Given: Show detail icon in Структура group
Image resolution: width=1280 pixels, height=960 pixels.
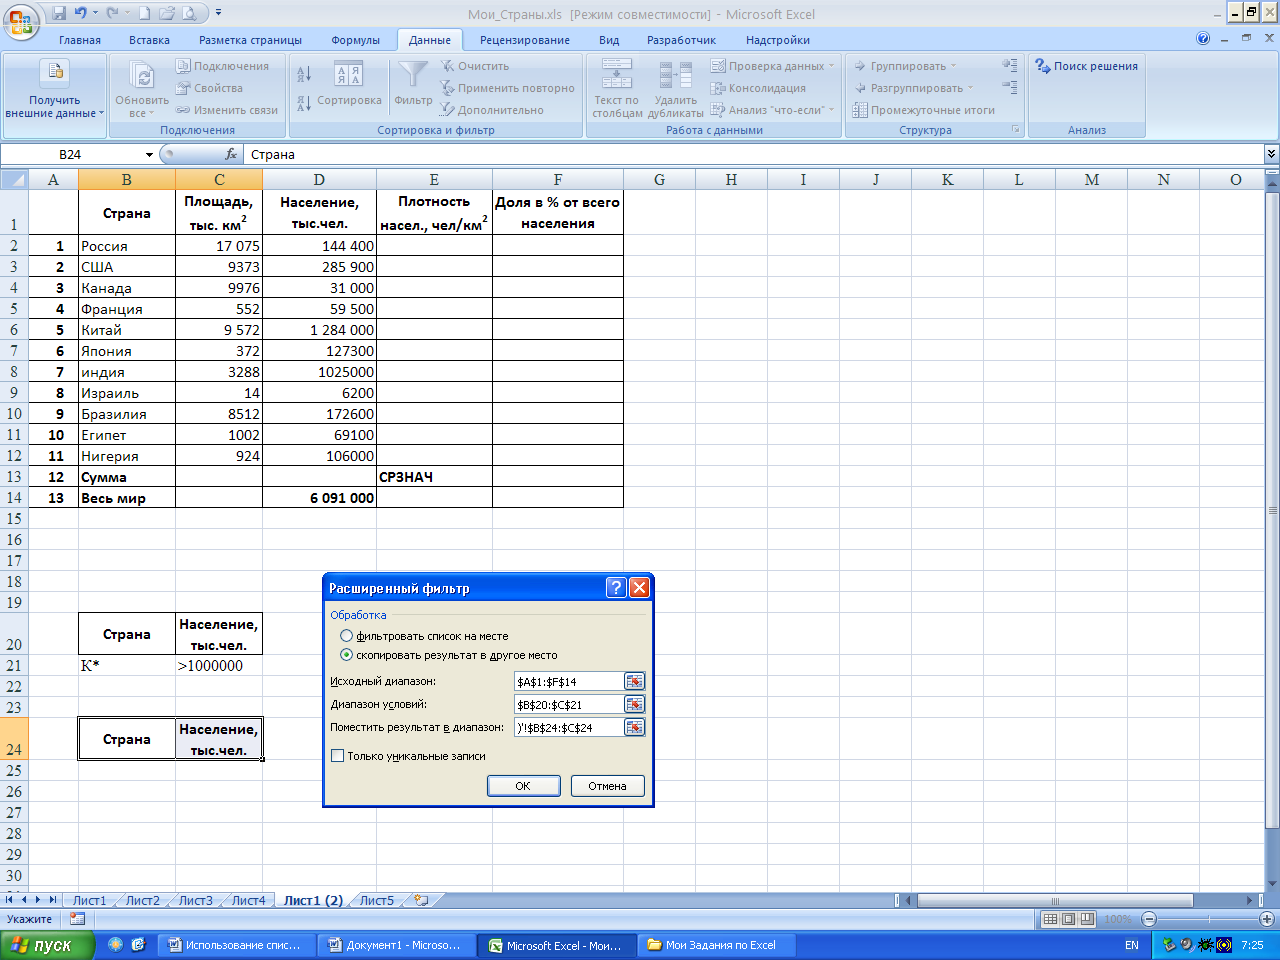Looking at the screenshot, I should coord(1010,65).
